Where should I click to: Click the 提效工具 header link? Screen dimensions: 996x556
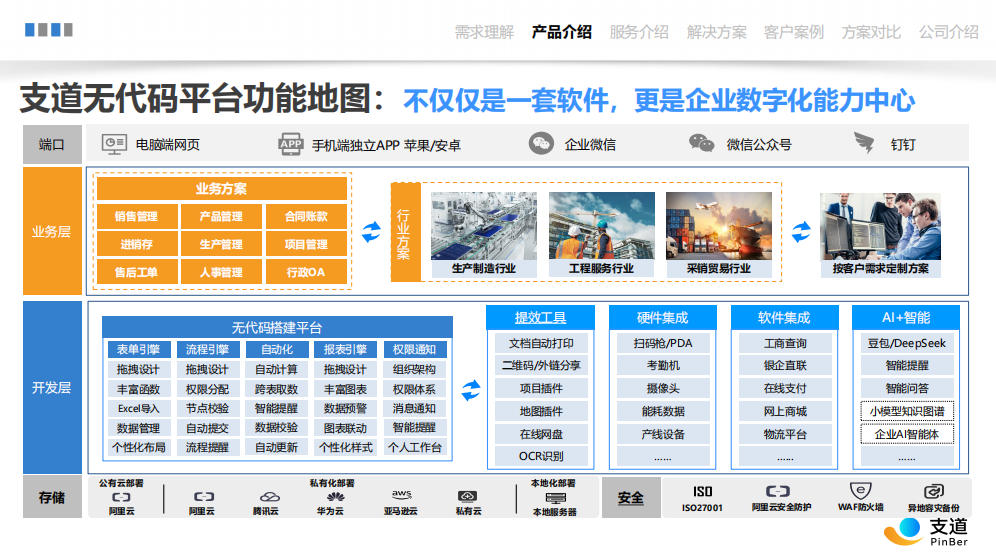(x=540, y=318)
